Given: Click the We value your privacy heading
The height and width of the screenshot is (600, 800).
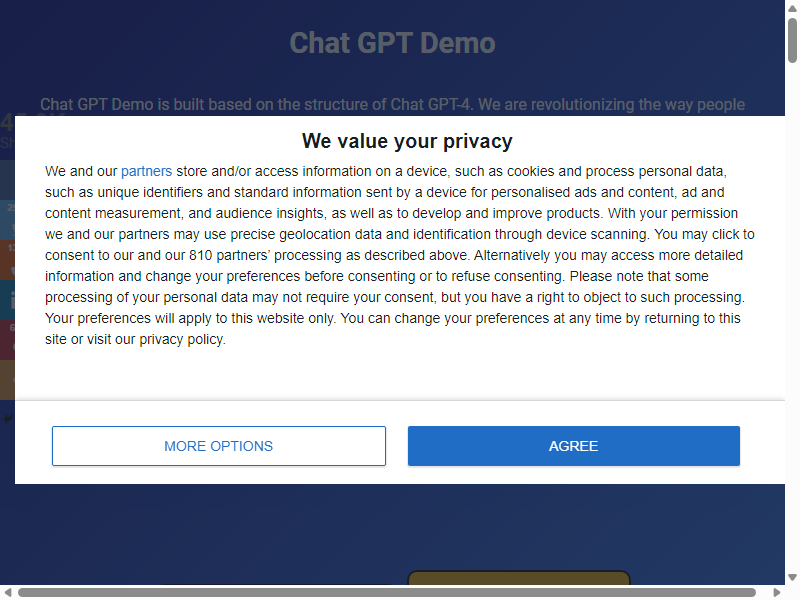Looking at the screenshot, I should click(407, 141).
